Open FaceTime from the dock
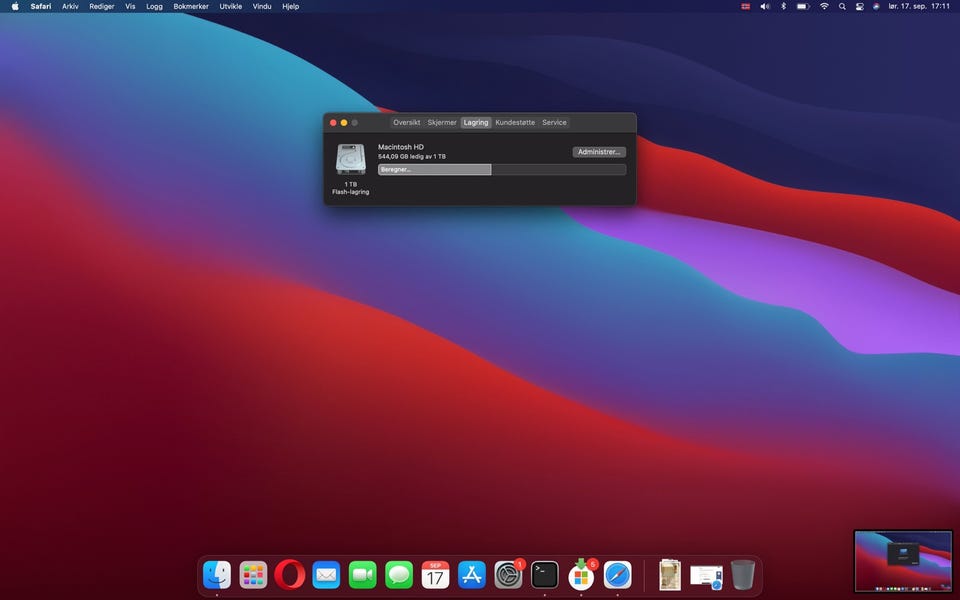960x600 pixels. [362, 574]
